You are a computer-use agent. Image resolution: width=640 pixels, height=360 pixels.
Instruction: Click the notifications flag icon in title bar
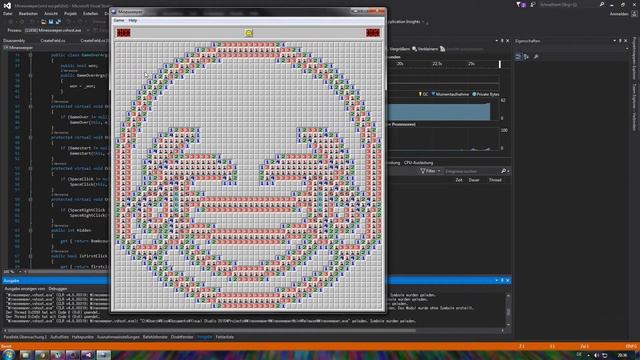point(520,5)
